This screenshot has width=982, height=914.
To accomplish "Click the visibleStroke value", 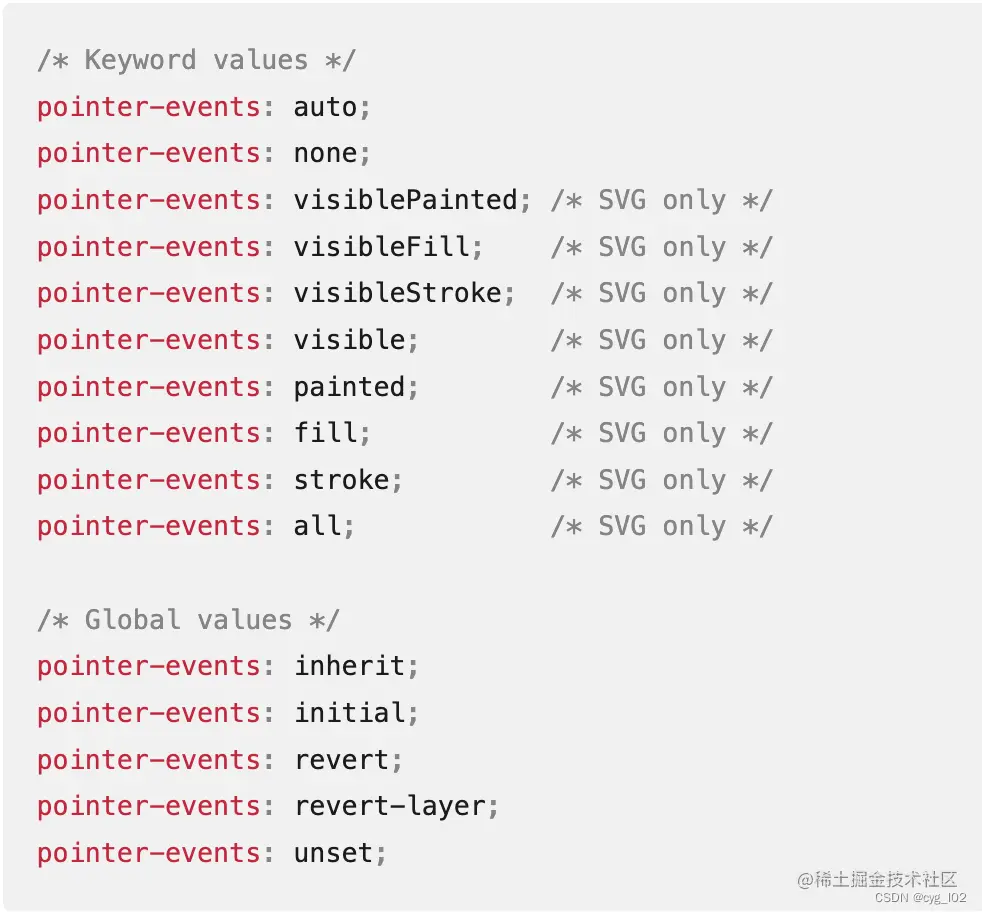I will click(398, 293).
